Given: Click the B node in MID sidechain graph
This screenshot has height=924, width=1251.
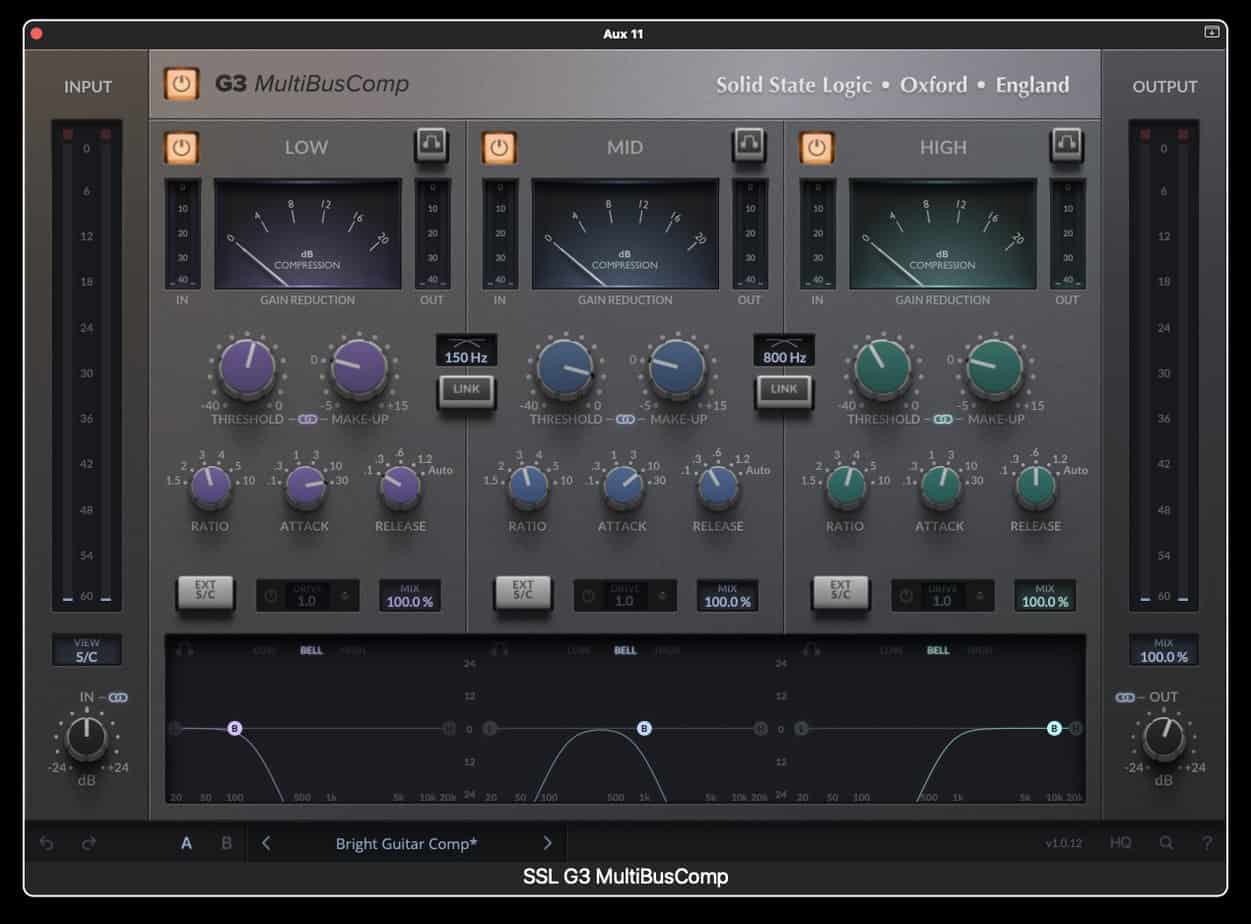Looking at the screenshot, I should tap(644, 729).
